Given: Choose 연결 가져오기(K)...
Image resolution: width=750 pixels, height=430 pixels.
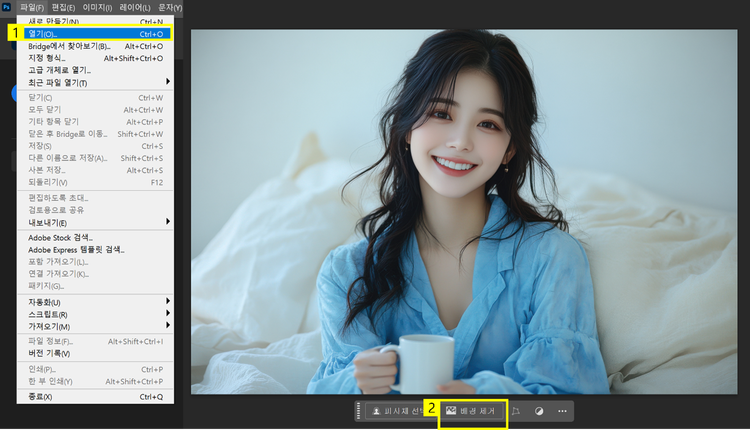Looking at the screenshot, I should tap(95, 274).
